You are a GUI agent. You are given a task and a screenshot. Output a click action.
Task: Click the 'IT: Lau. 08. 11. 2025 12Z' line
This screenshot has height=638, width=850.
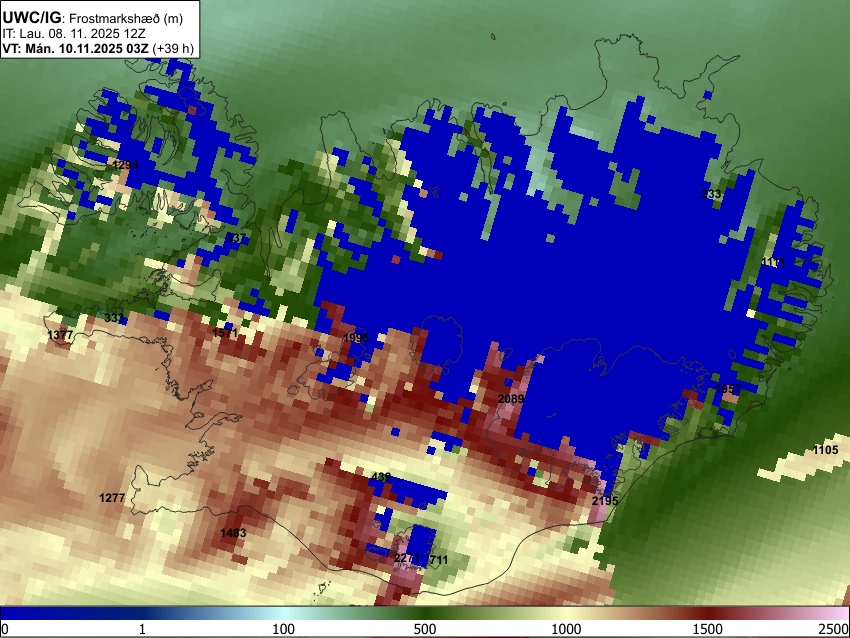click(x=74, y=34)
